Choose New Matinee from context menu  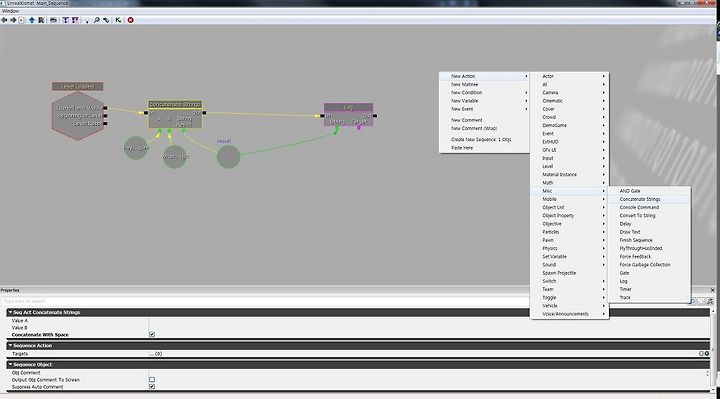point(484,84)
